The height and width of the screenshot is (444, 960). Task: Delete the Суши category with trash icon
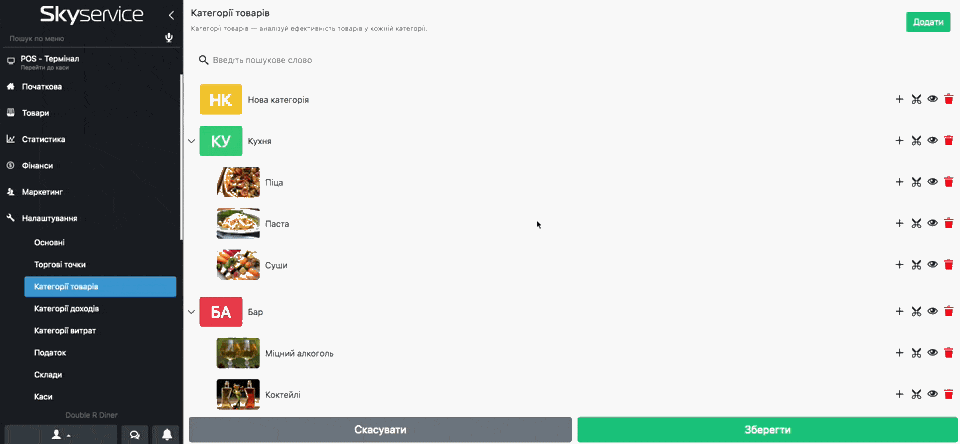[949, 265]
